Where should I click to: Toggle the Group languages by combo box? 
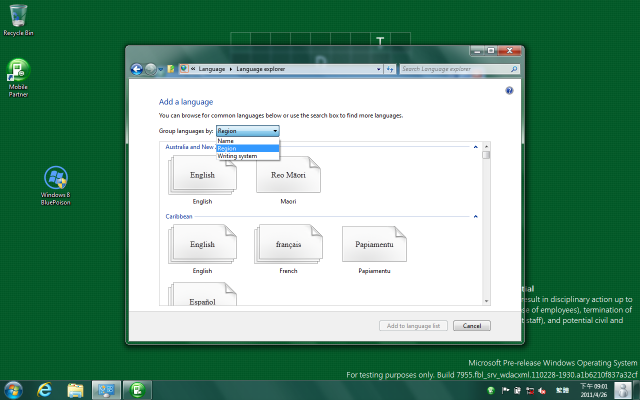click(247, 131)
